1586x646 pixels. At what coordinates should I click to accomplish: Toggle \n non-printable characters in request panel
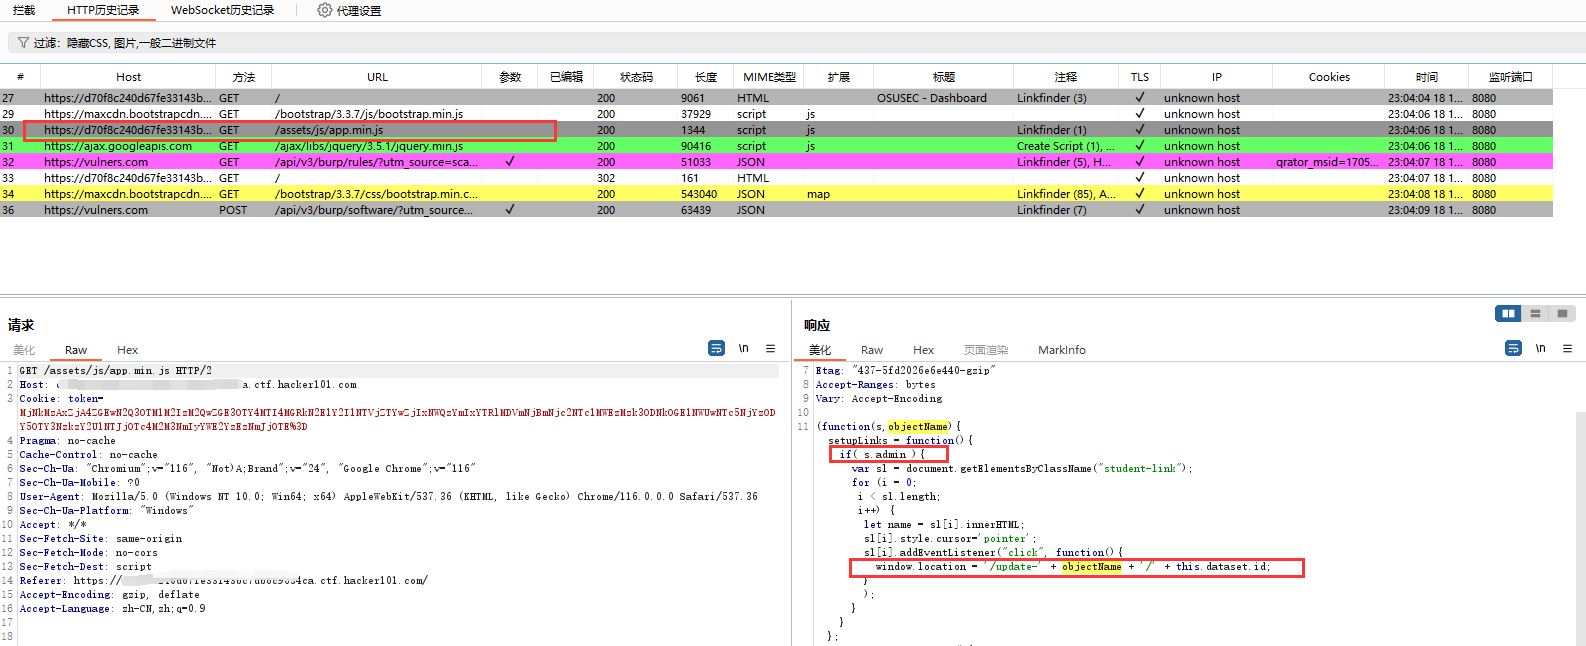[x=744, y=348]
